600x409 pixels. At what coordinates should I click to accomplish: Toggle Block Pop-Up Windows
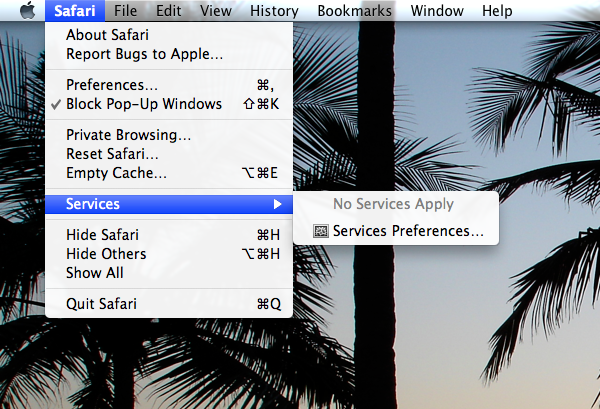coord(169,104)
